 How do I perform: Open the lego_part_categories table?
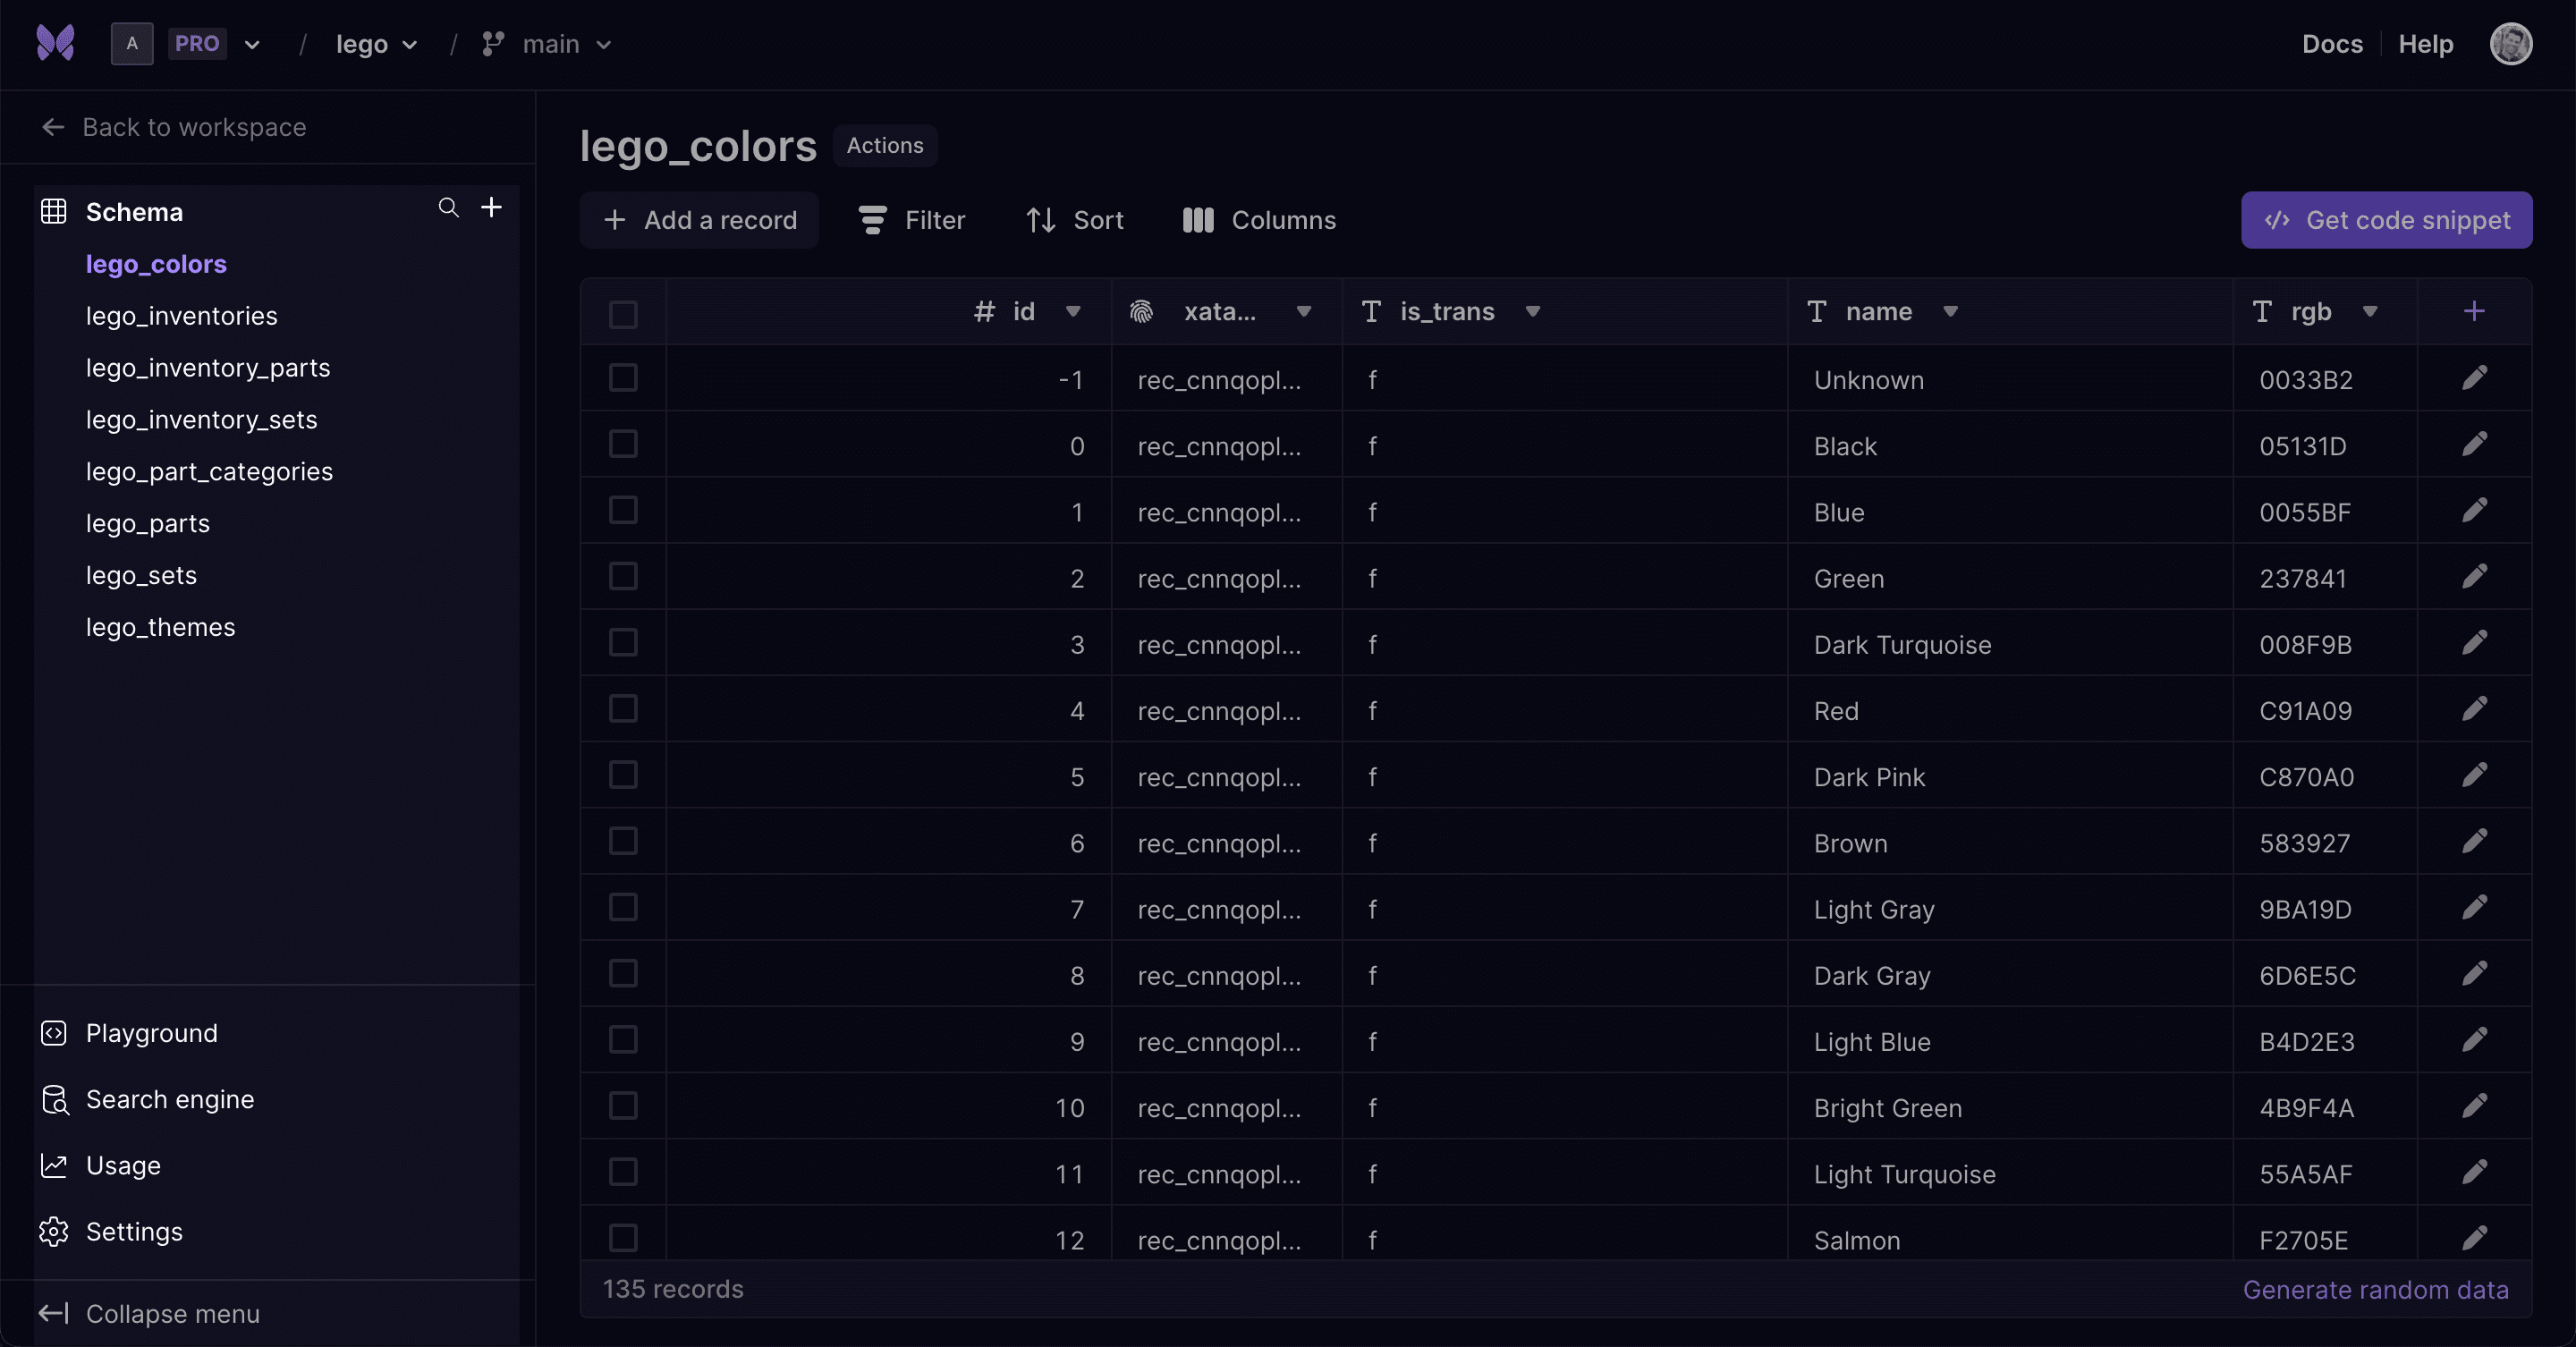click(x=209, y=471)
